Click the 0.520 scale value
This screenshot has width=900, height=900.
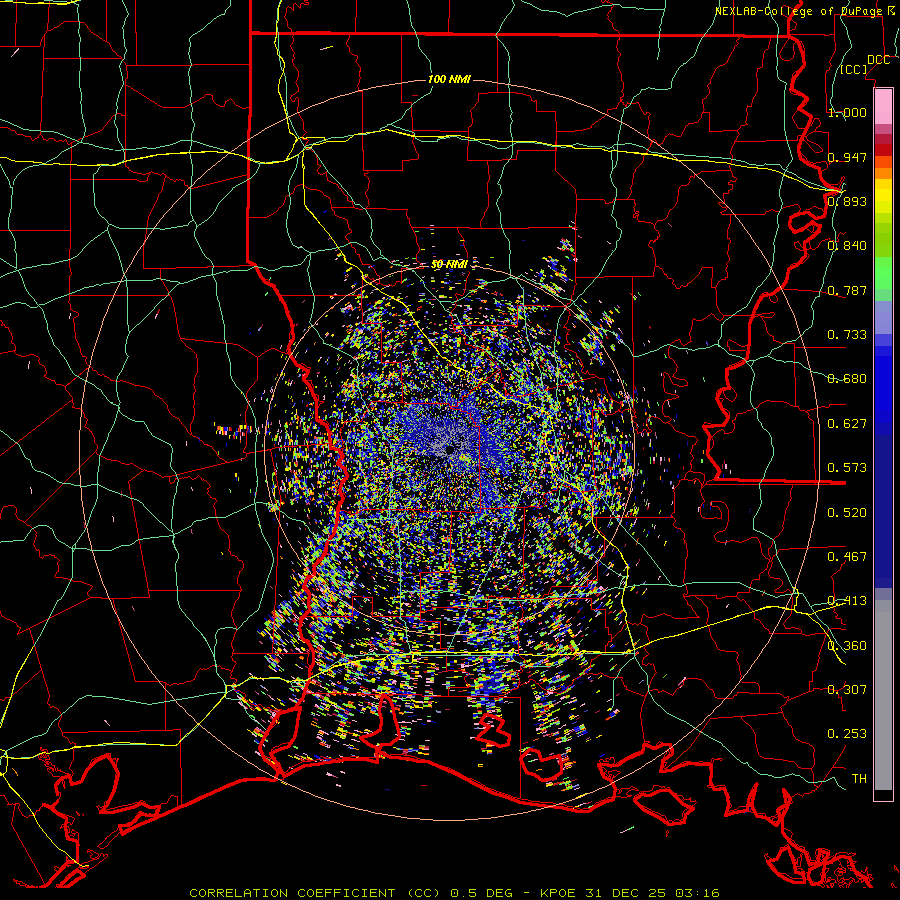click(847, 513)
